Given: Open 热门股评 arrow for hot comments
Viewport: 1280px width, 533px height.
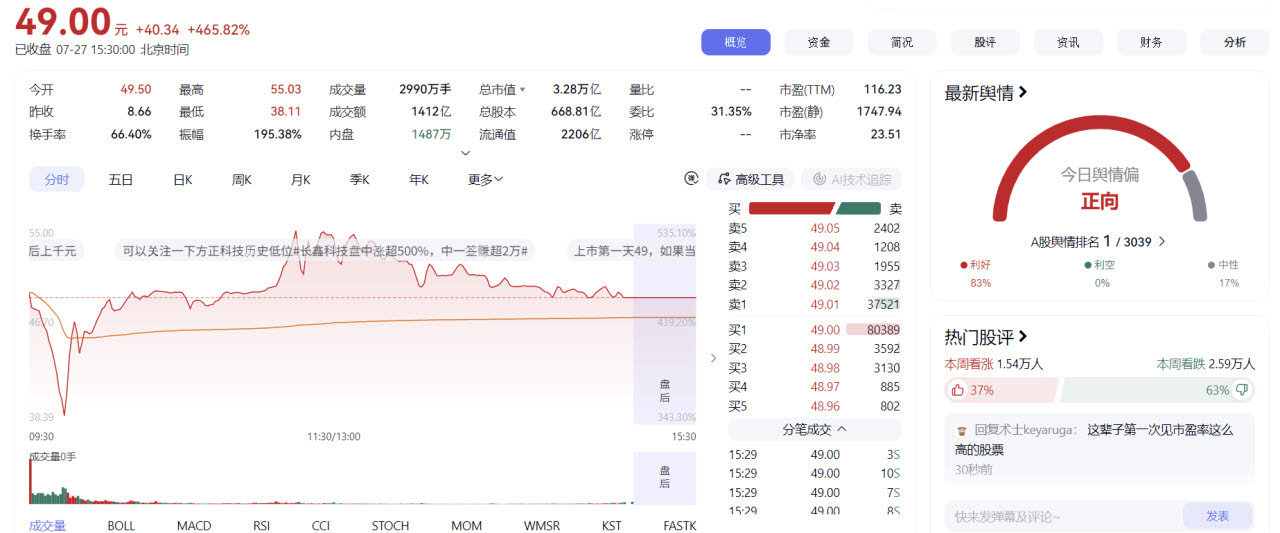Looking at the screenshot, I should tap(1023, 337).
